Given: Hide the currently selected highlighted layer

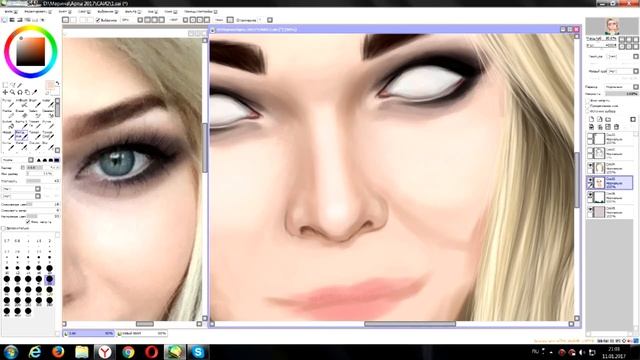Looking at the screenshot, I should pyautogui.click(x=590, y=180).
